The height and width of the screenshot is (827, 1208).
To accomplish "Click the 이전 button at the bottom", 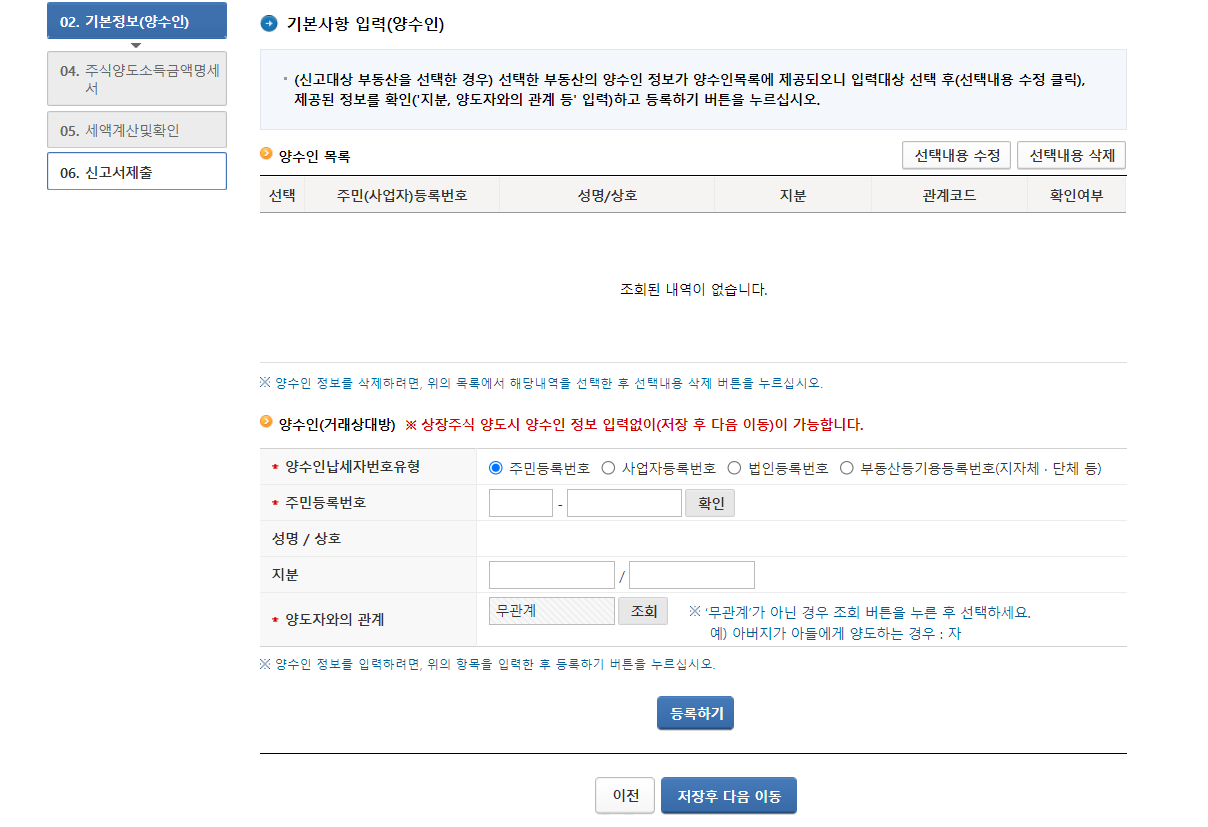I will click(x=625, y=795).
